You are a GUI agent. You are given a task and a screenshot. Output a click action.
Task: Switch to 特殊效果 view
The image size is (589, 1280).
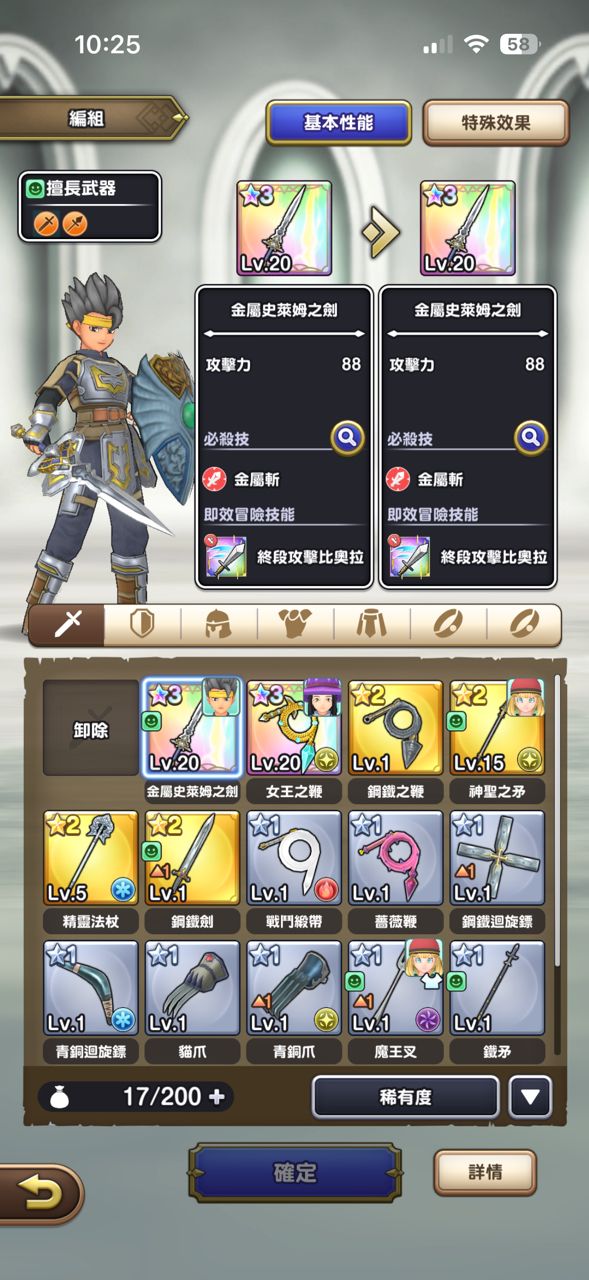[x=496, y=124]
